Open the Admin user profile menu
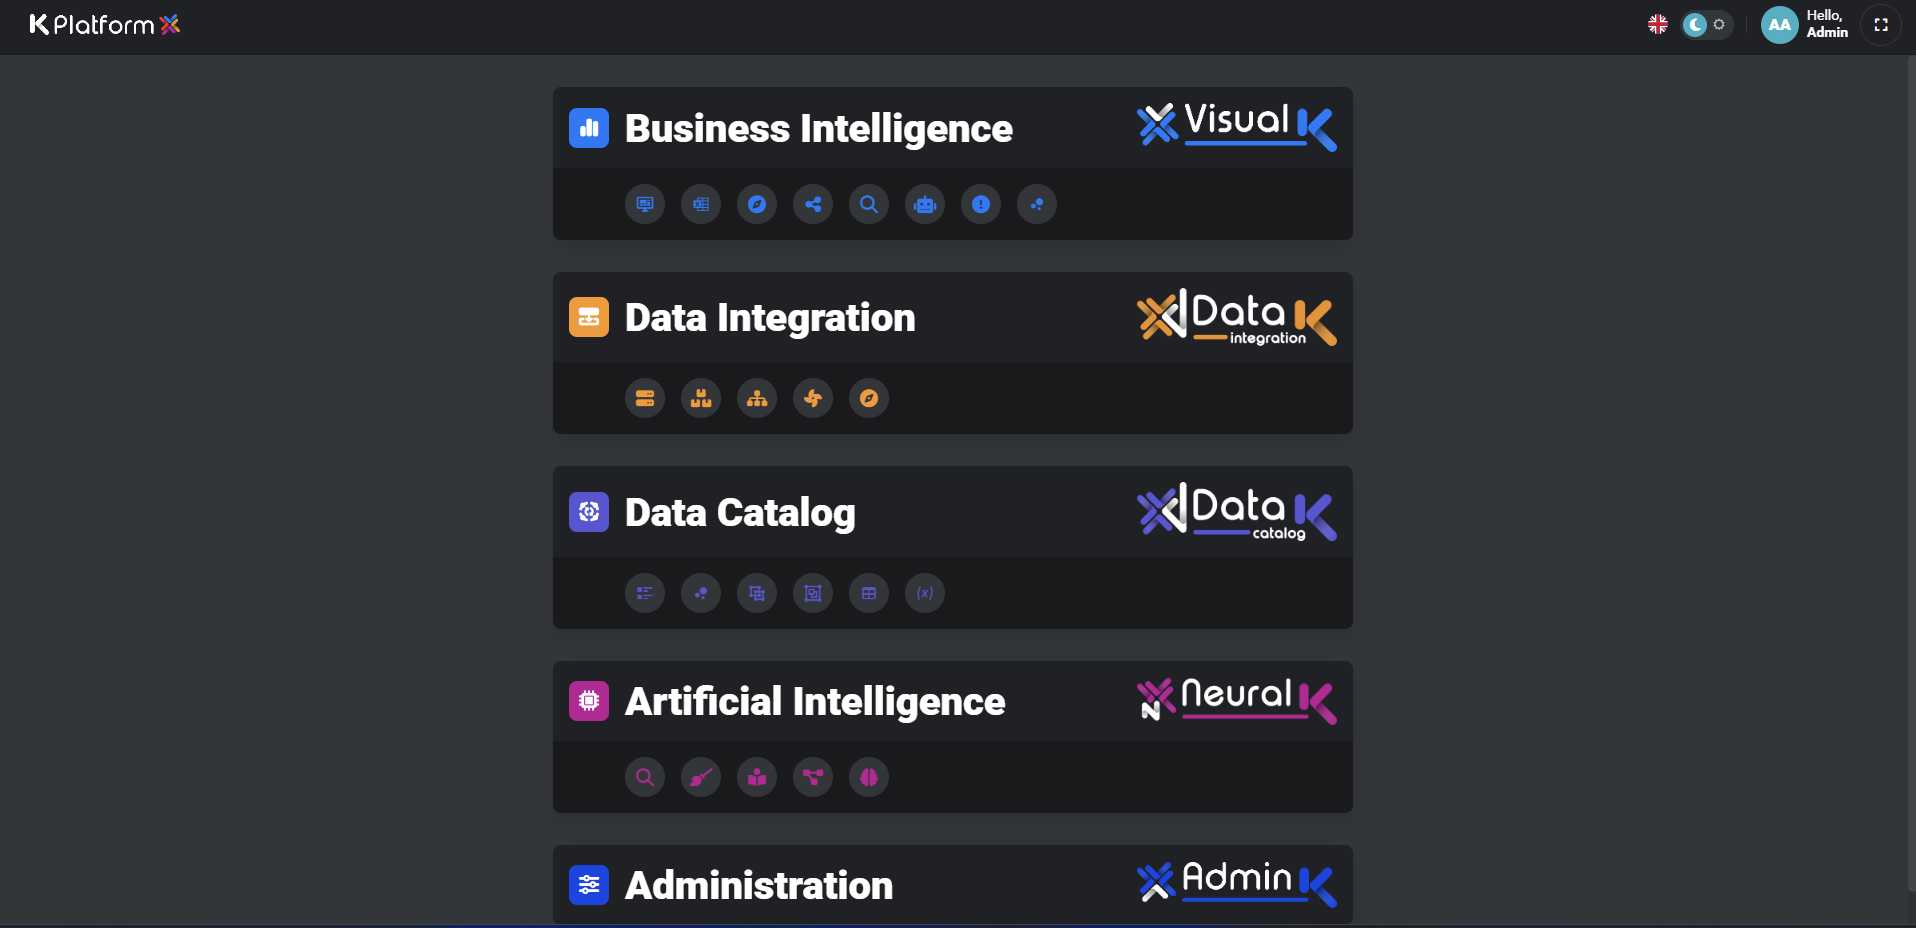This screenshot has height=928, width=1916. (1805, 25)
